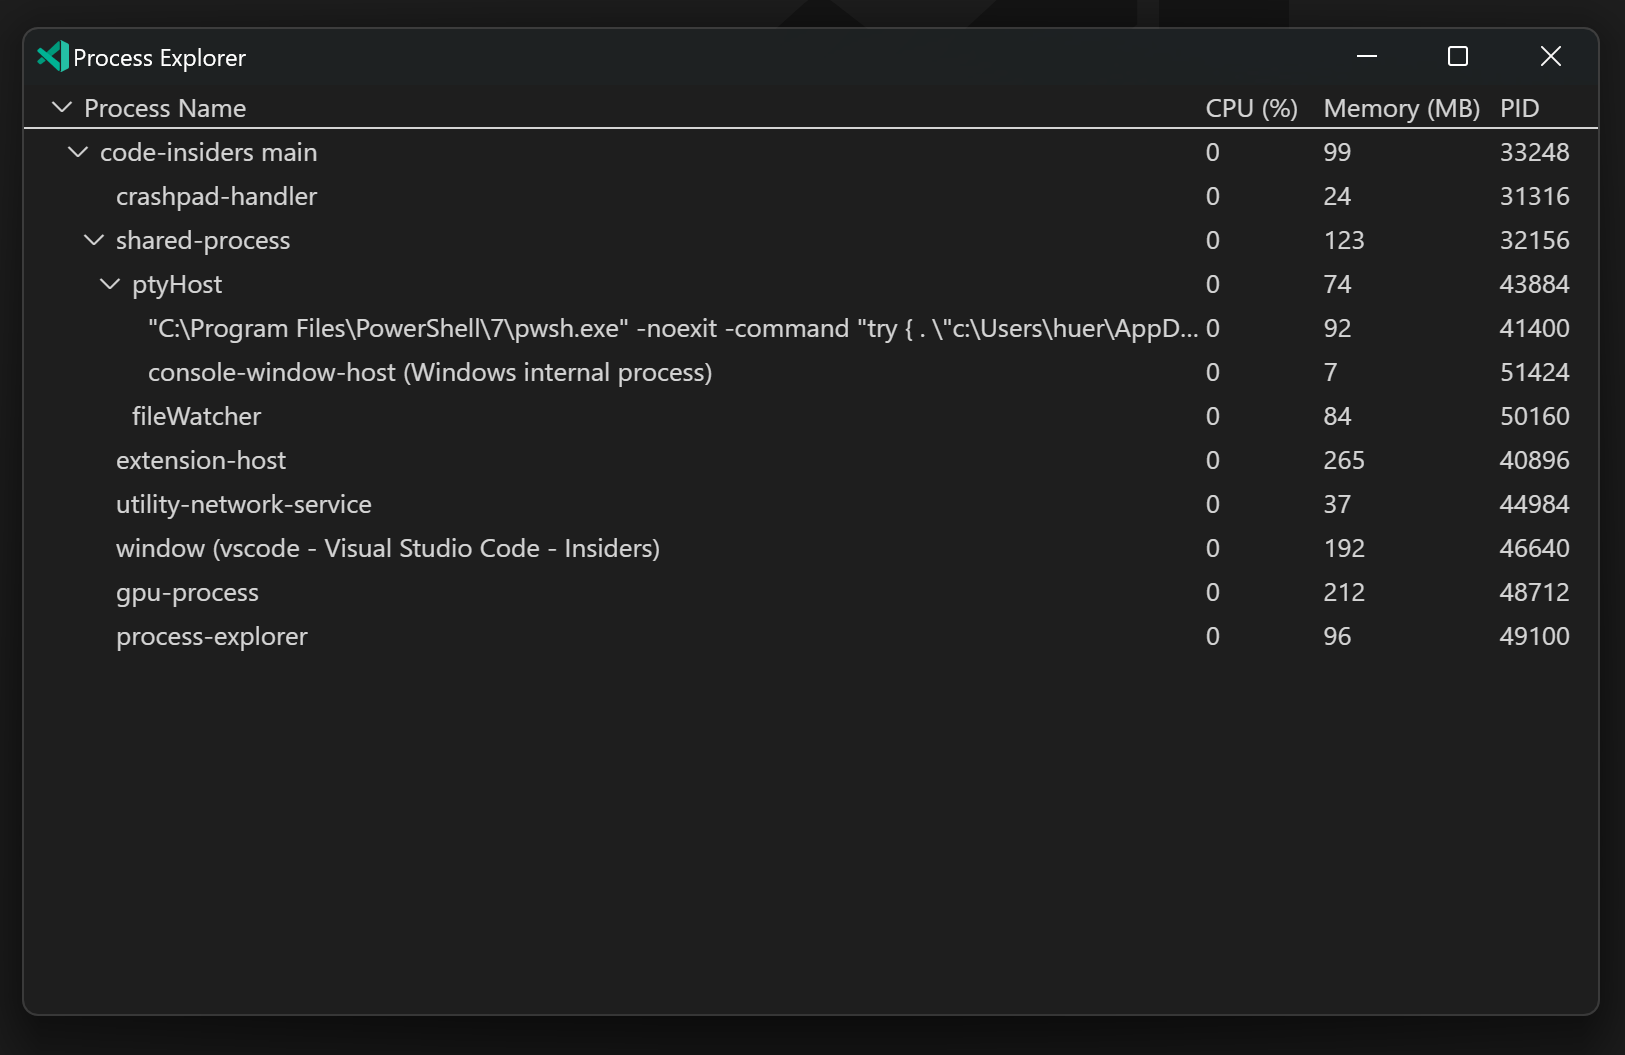Click the VS Code logo in the title bar
Screen dimensions: 1625x1055
50,56
